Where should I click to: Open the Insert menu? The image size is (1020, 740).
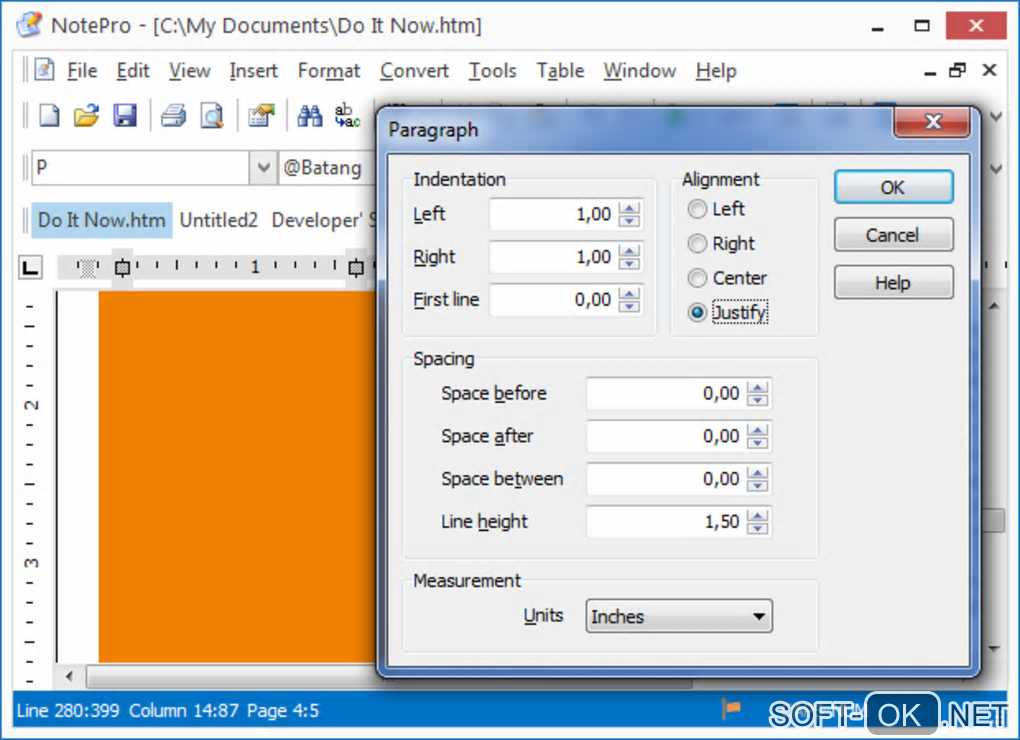[253, 70]
